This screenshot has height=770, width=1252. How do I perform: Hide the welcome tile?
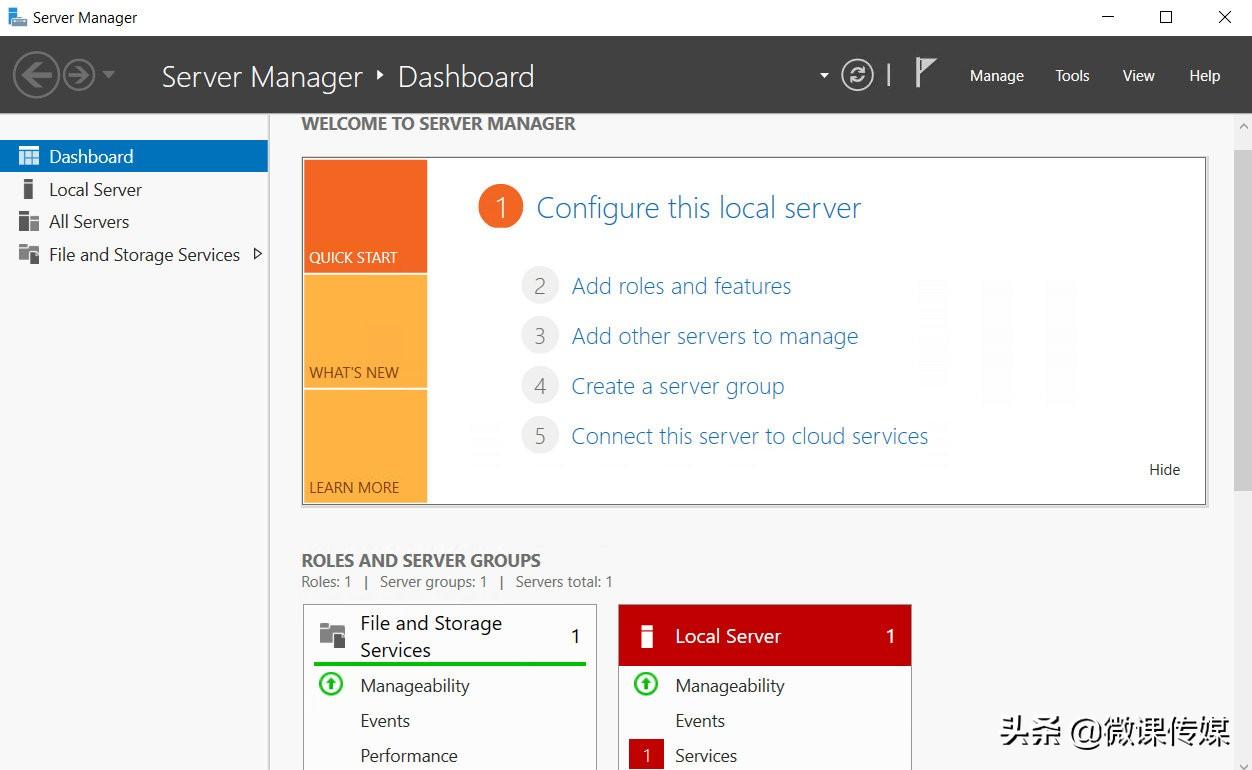point(1164,469)
